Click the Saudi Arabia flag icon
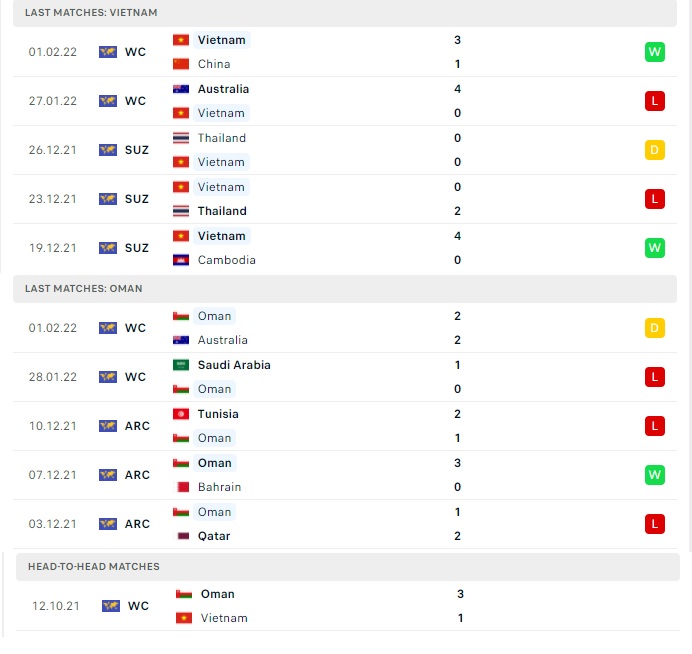 181,365
